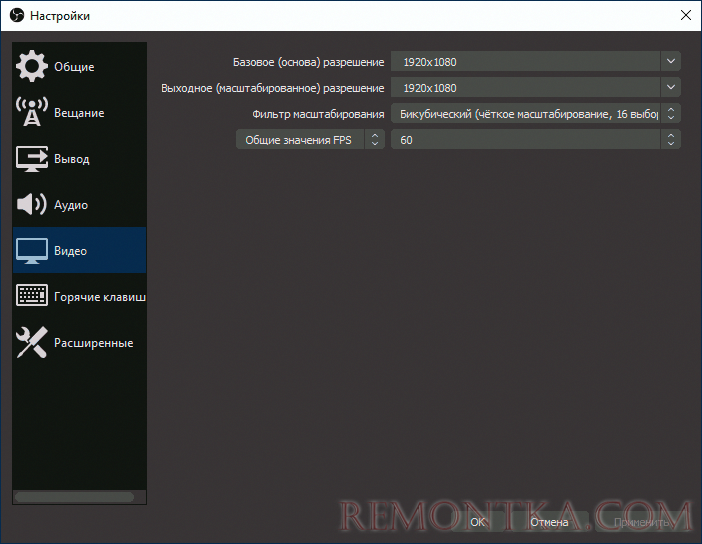Click the Фильтр масштабирования label

318,114
